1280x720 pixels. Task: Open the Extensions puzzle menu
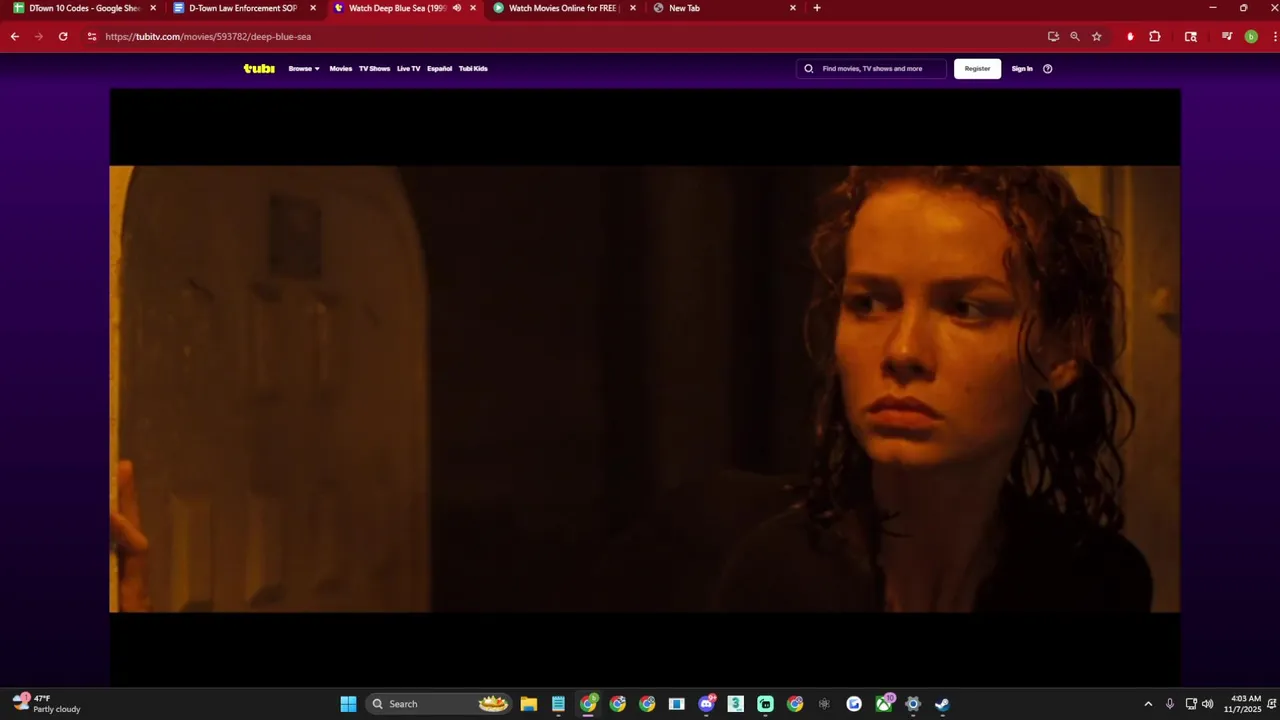(x=1155, y=37)
